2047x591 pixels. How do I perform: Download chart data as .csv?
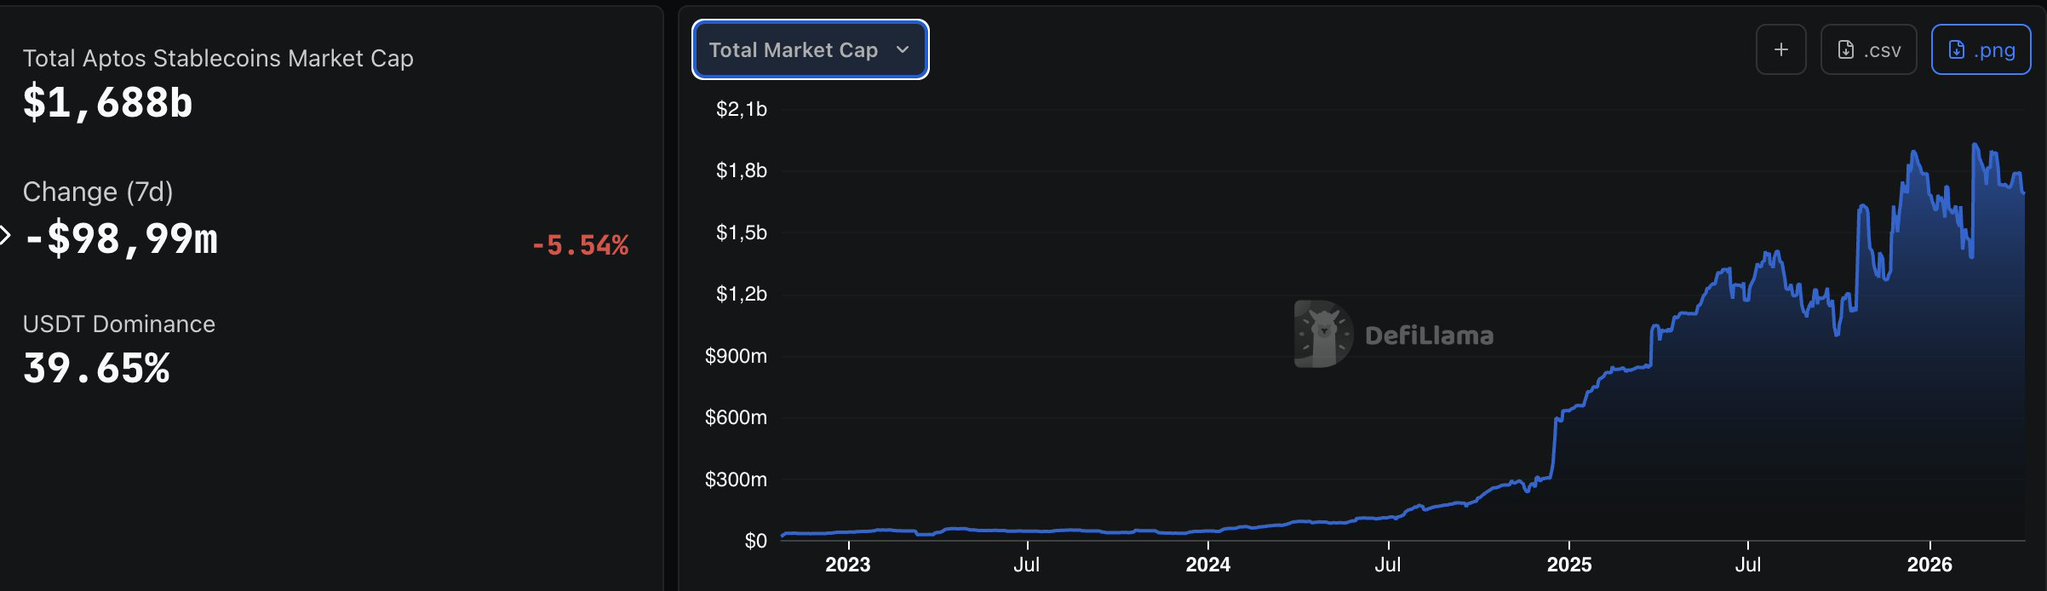coord(1868,50)
